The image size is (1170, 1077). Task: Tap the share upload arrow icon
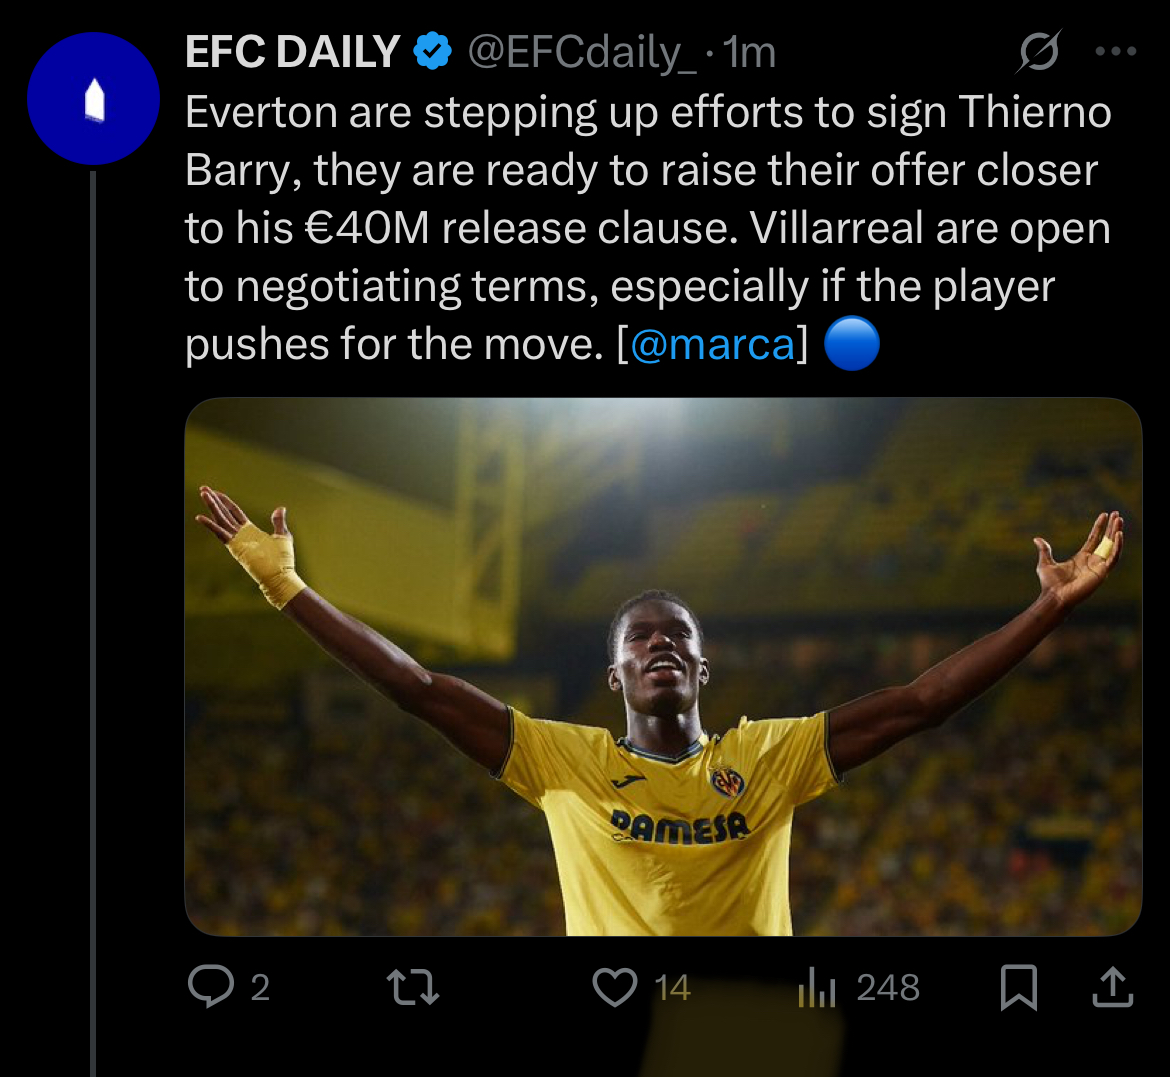tap(1112, 988)
